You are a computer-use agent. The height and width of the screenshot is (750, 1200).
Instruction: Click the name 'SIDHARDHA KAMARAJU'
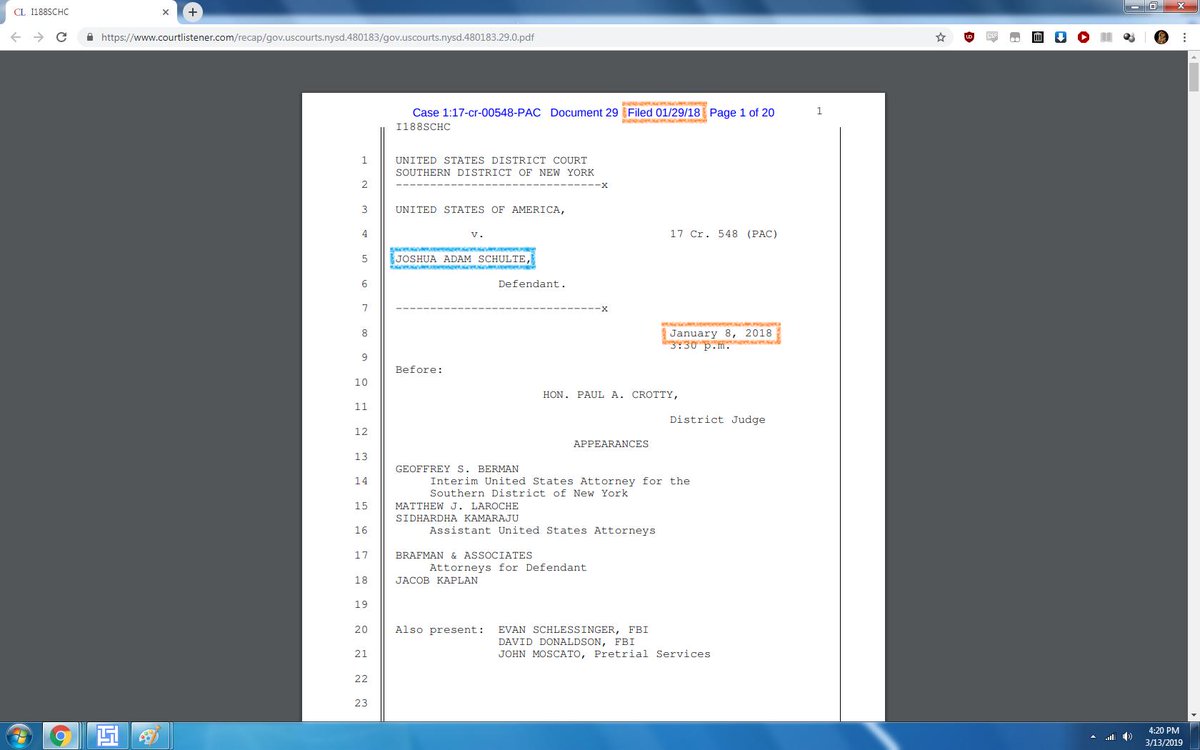(457, 518)
